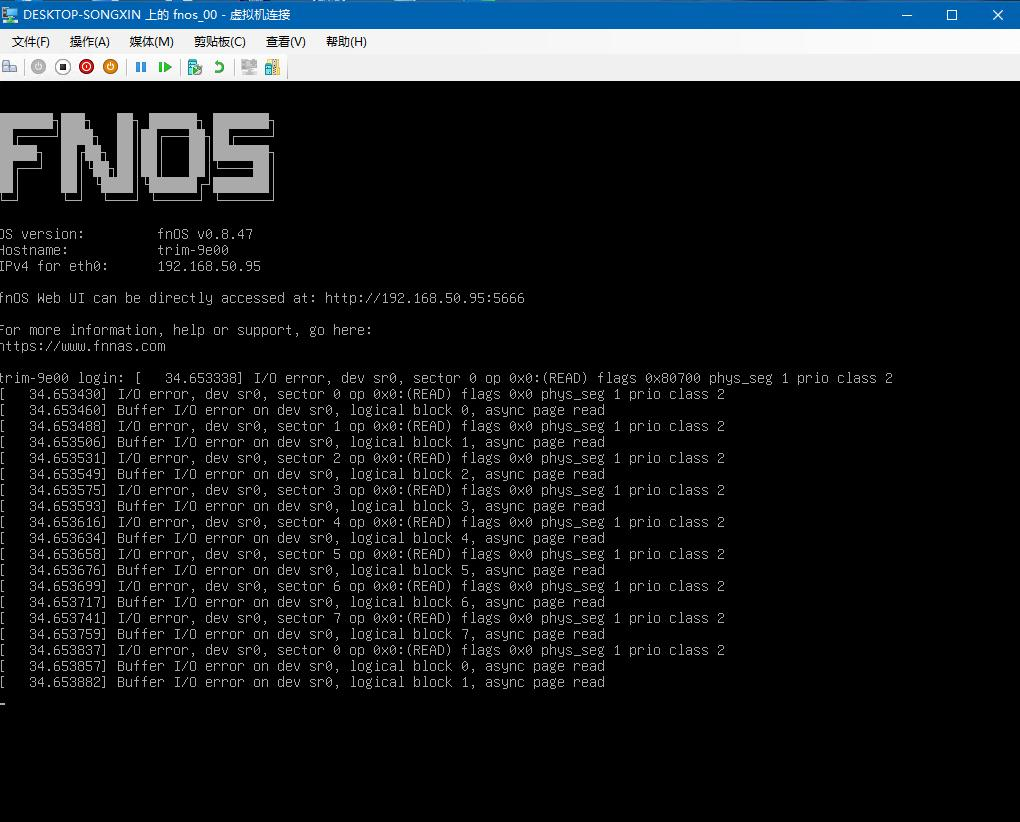Open the 查看(V) menu

tap(286, 42)
